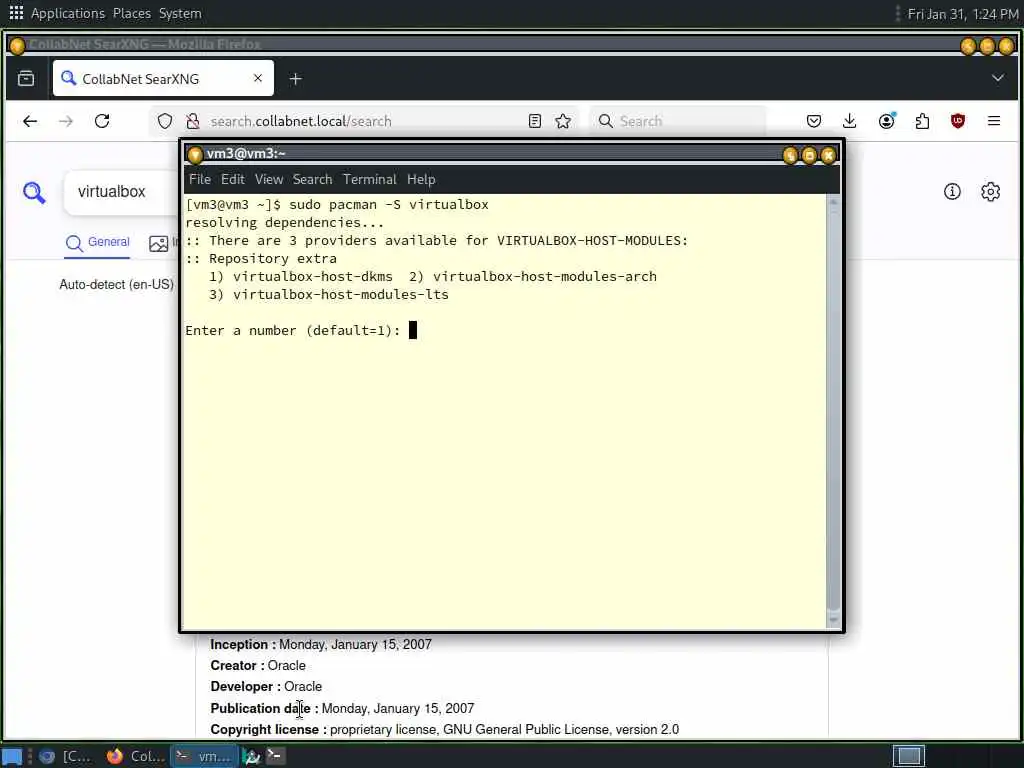The width and height of the screenshot is (1024, 768).
Task: Click the second terminal icon in taskbar
Action: click(275, 756)
